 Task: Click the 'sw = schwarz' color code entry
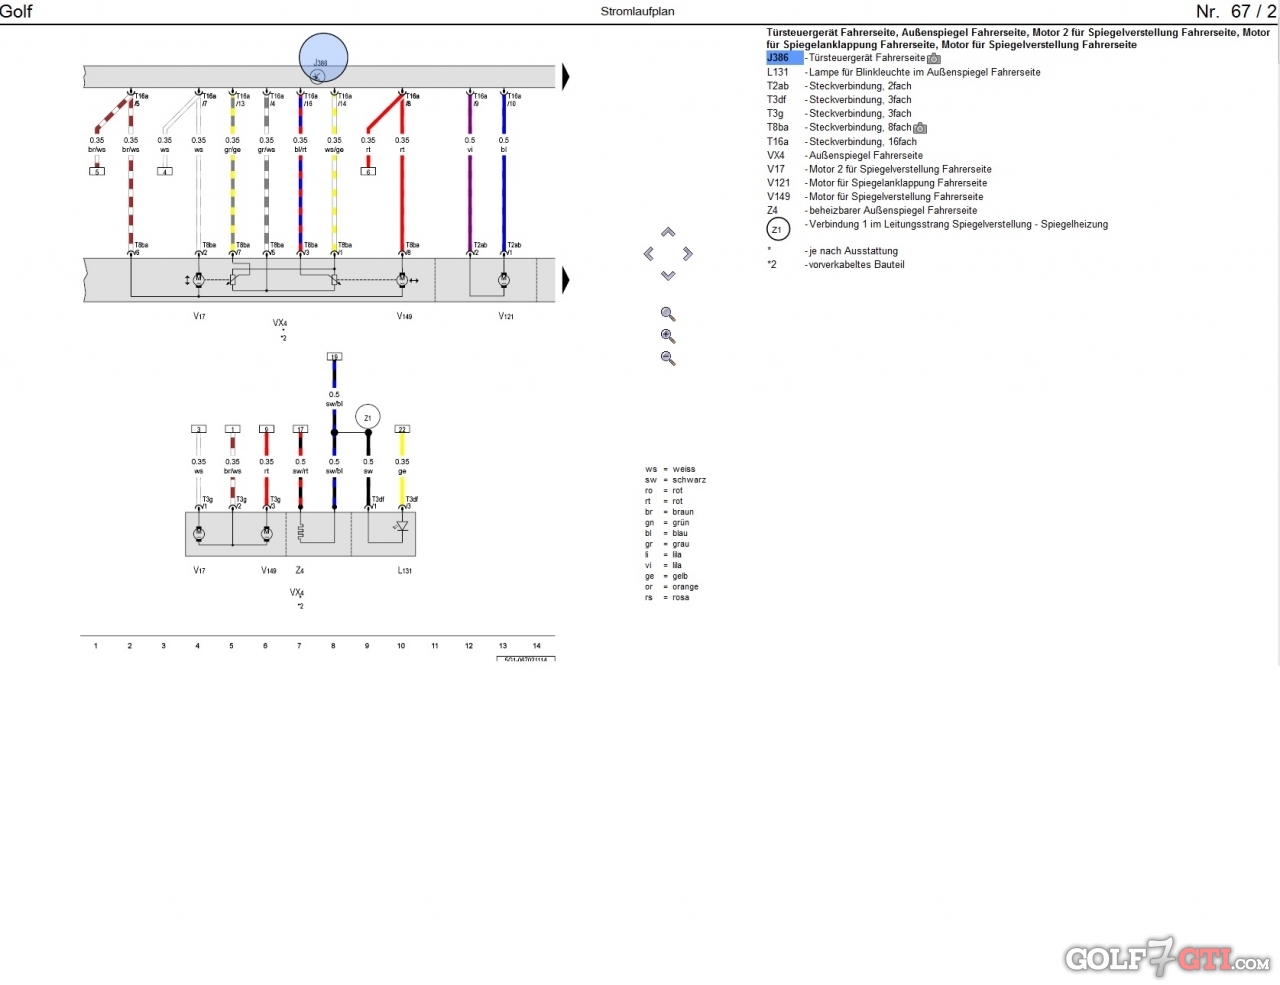(675, 480)
